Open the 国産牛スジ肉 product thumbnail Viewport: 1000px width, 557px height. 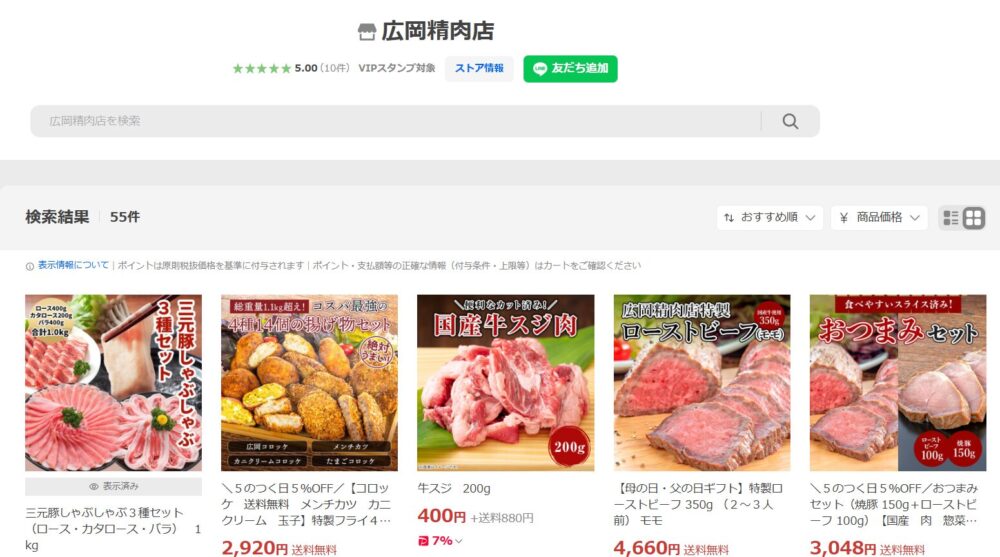coord(506,383)
